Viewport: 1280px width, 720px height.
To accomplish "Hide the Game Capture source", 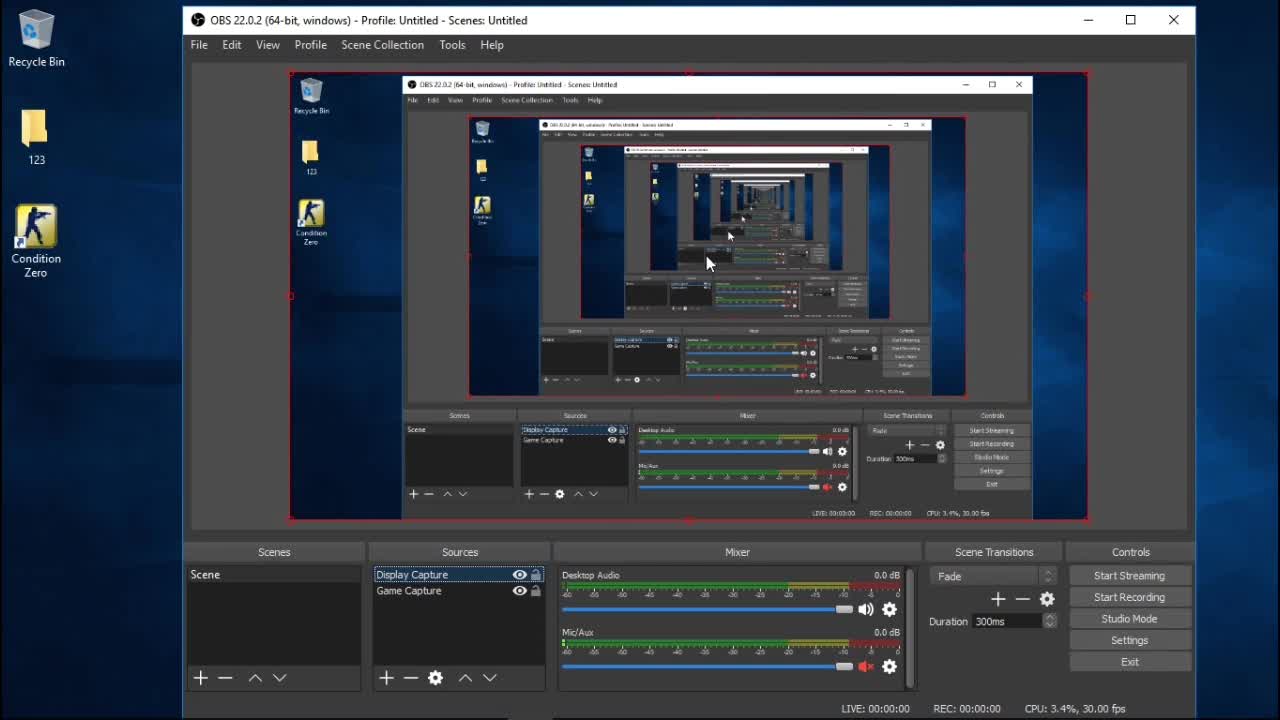I will point(520,591).
